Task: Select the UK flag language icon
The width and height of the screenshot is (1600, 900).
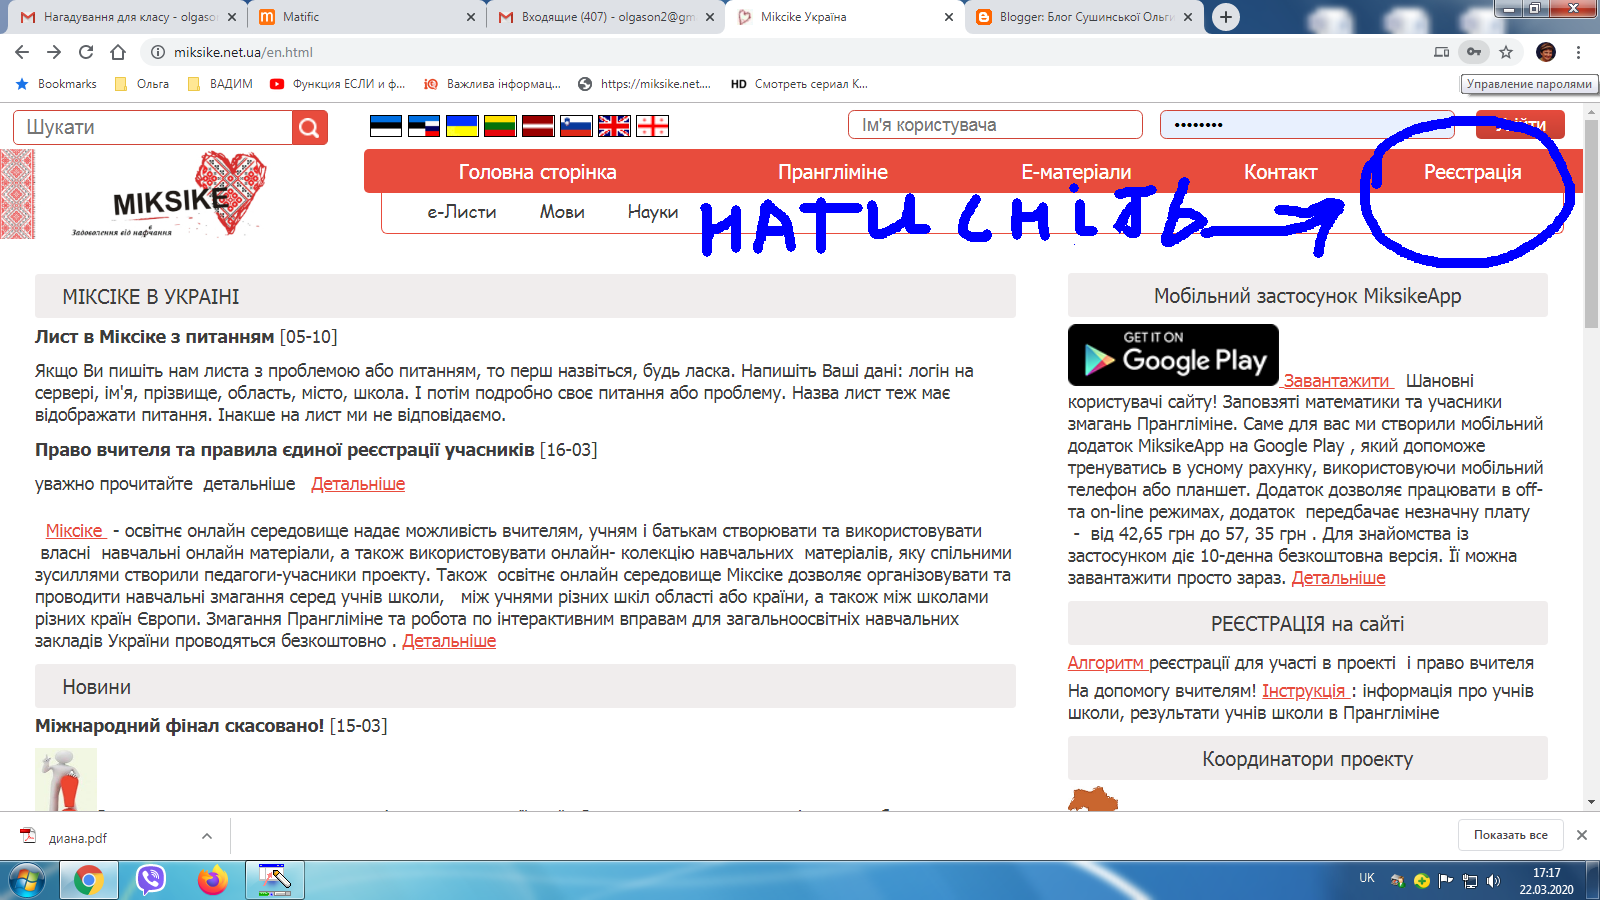Action: pos(614,126)
